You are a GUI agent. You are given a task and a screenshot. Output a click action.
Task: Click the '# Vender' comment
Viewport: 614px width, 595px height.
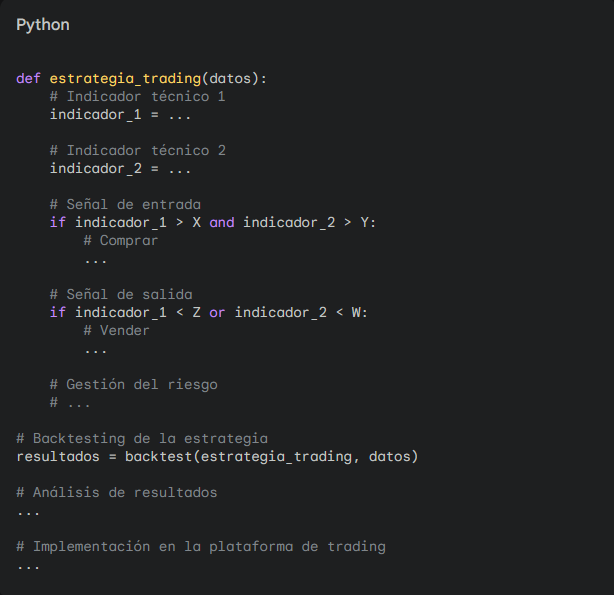[x=116, y=330]
